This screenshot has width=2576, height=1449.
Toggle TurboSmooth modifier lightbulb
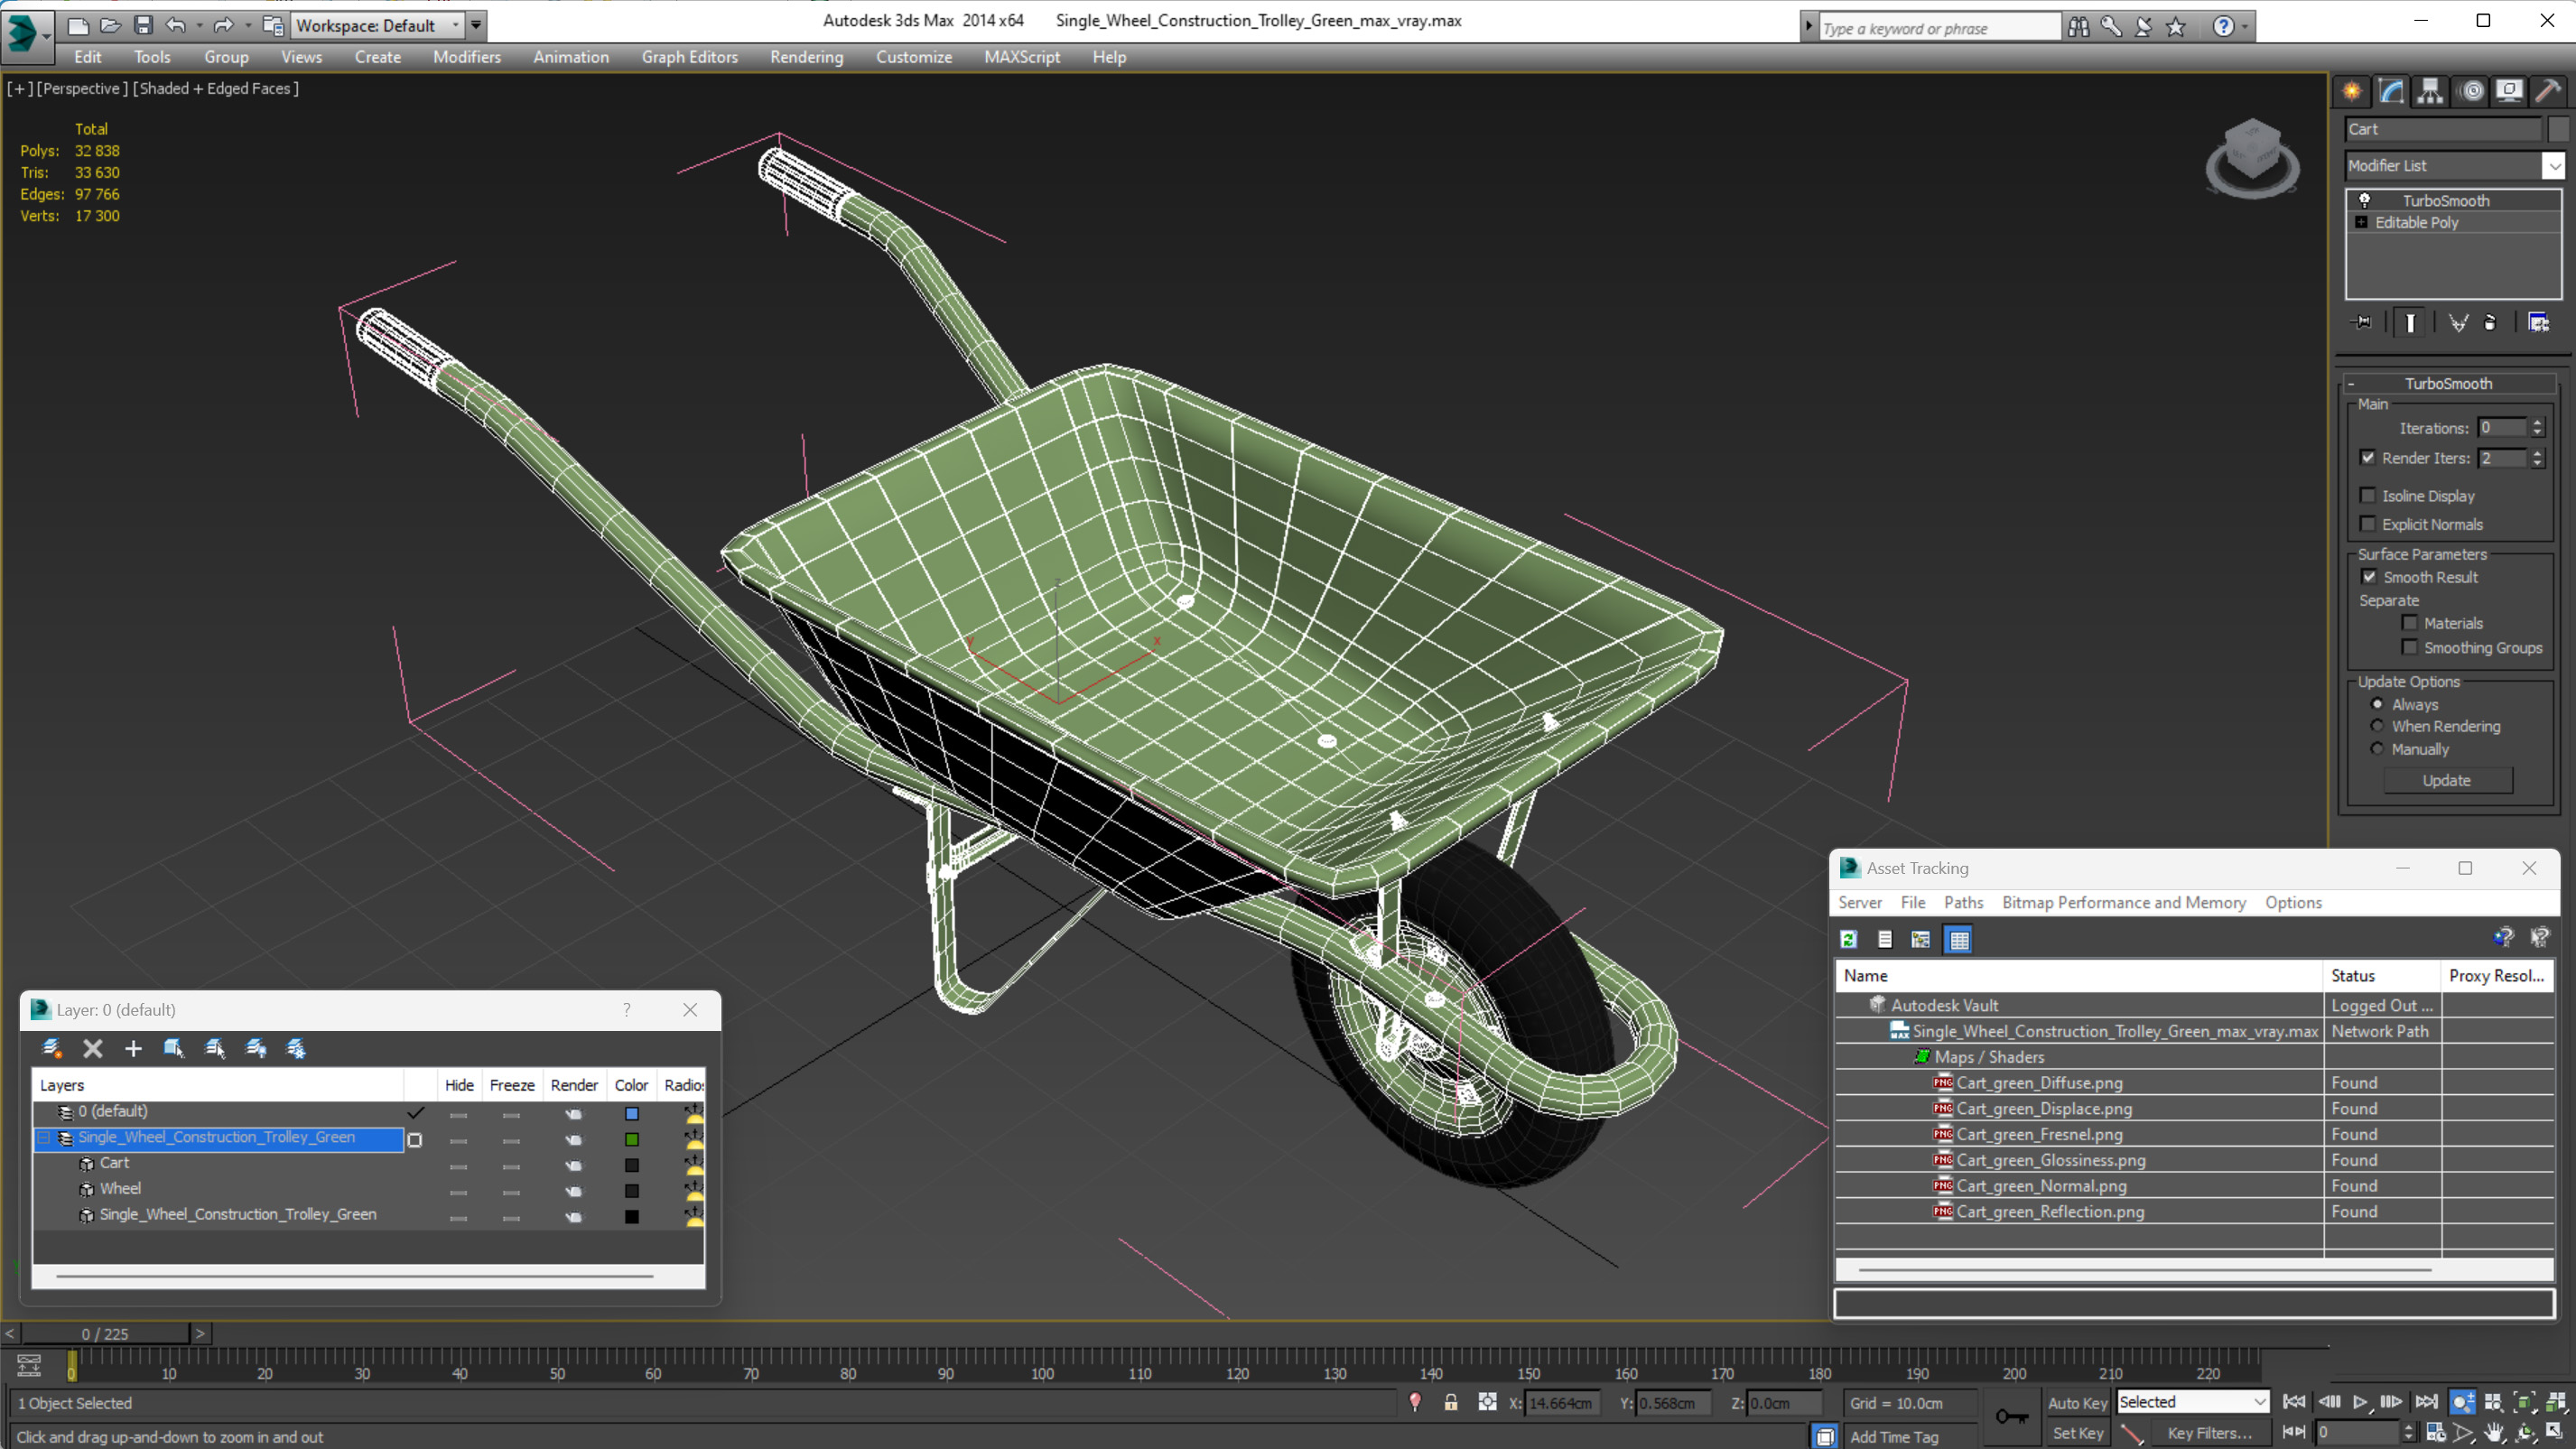2365,200
